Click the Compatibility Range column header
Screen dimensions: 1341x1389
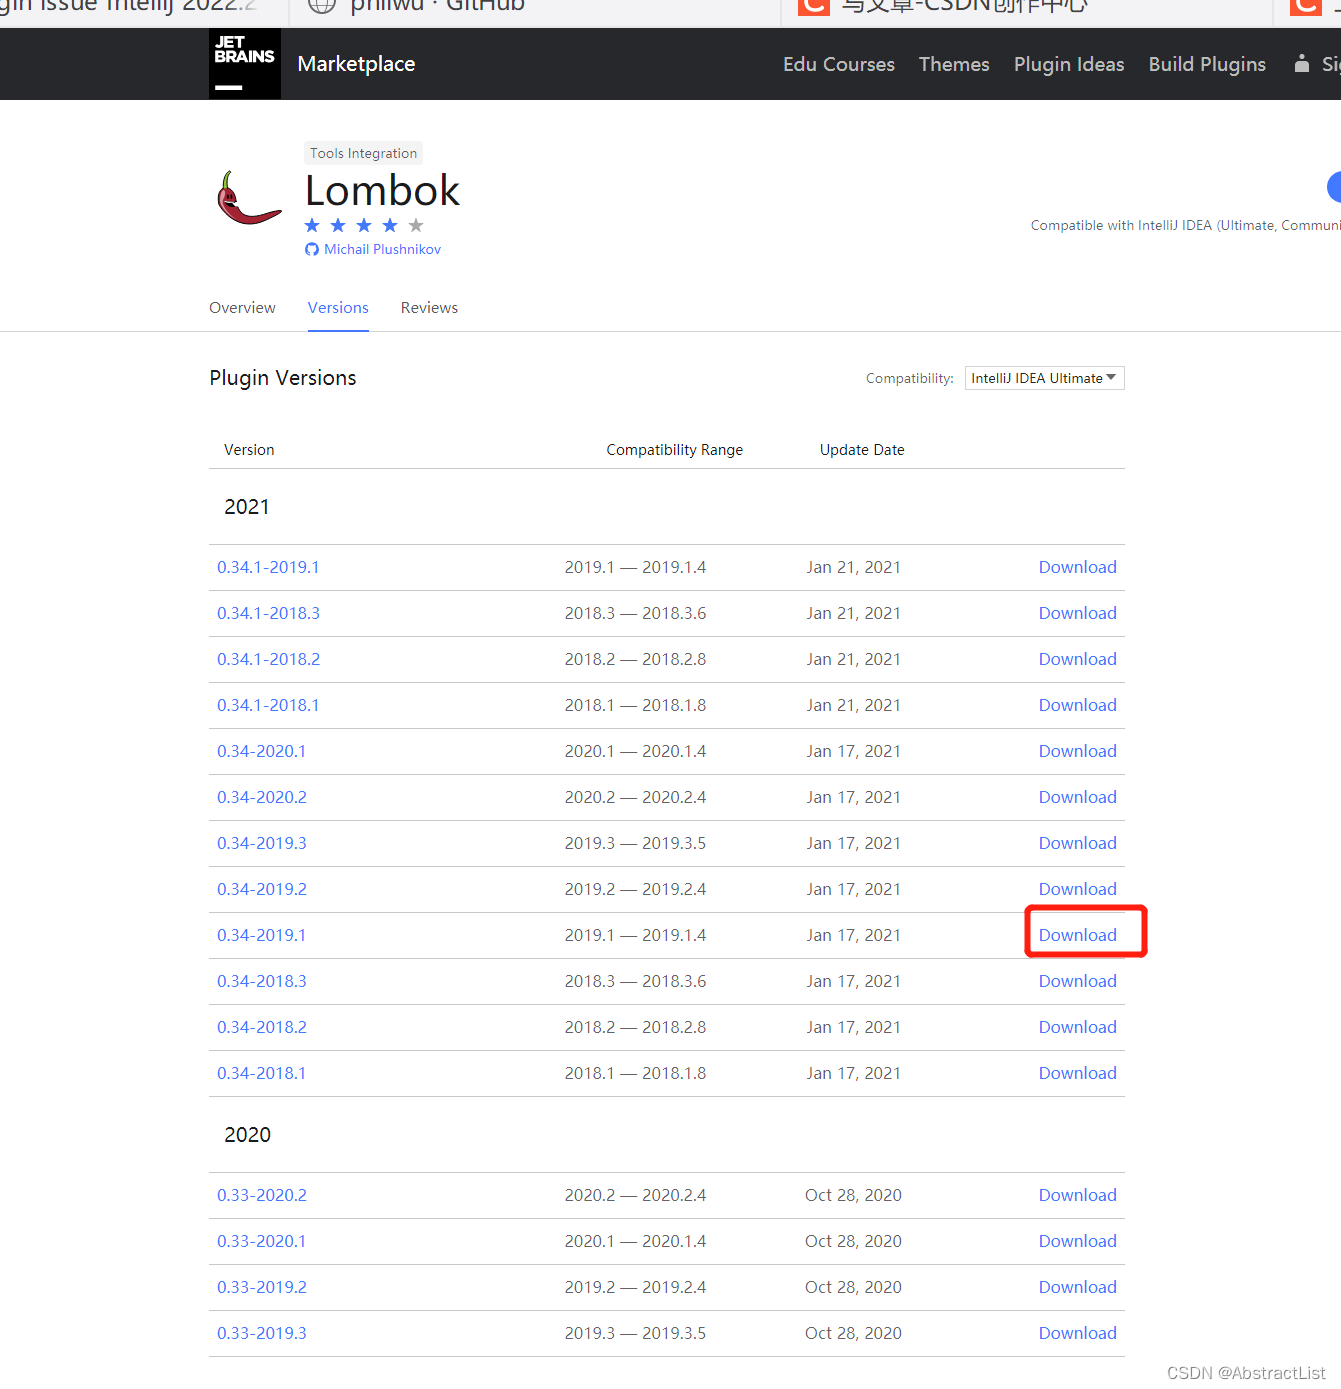(x=674, y=450)
